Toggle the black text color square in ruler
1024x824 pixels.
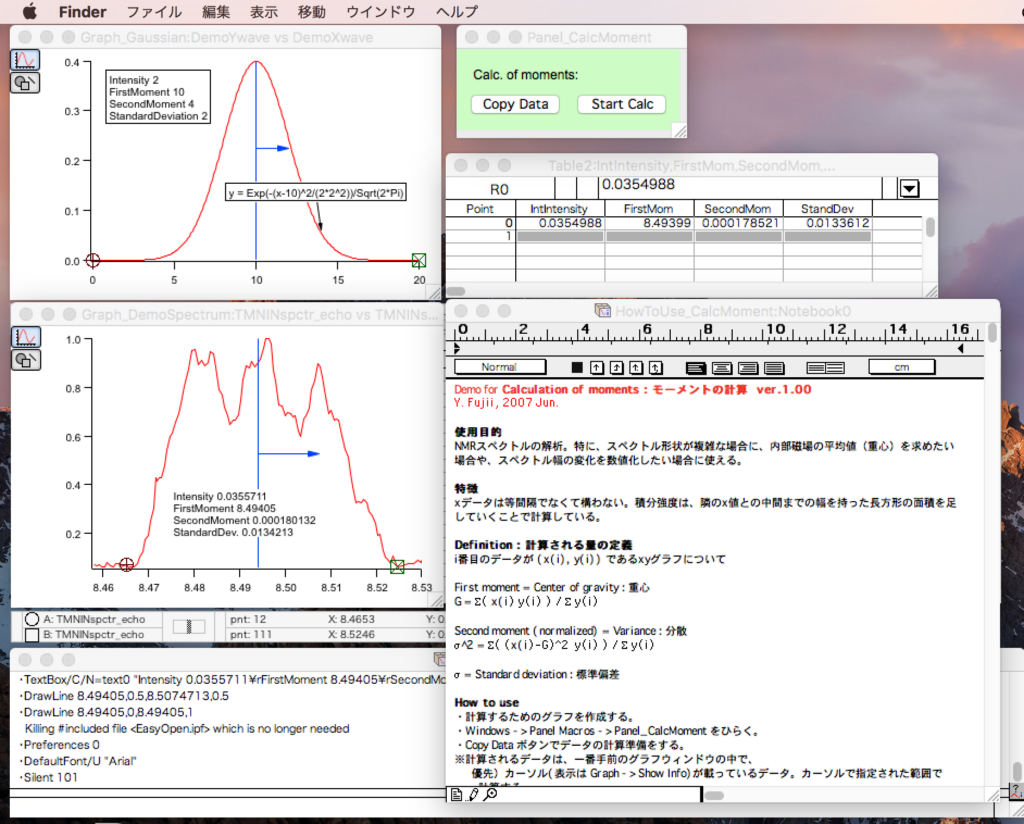pos(576,367)
